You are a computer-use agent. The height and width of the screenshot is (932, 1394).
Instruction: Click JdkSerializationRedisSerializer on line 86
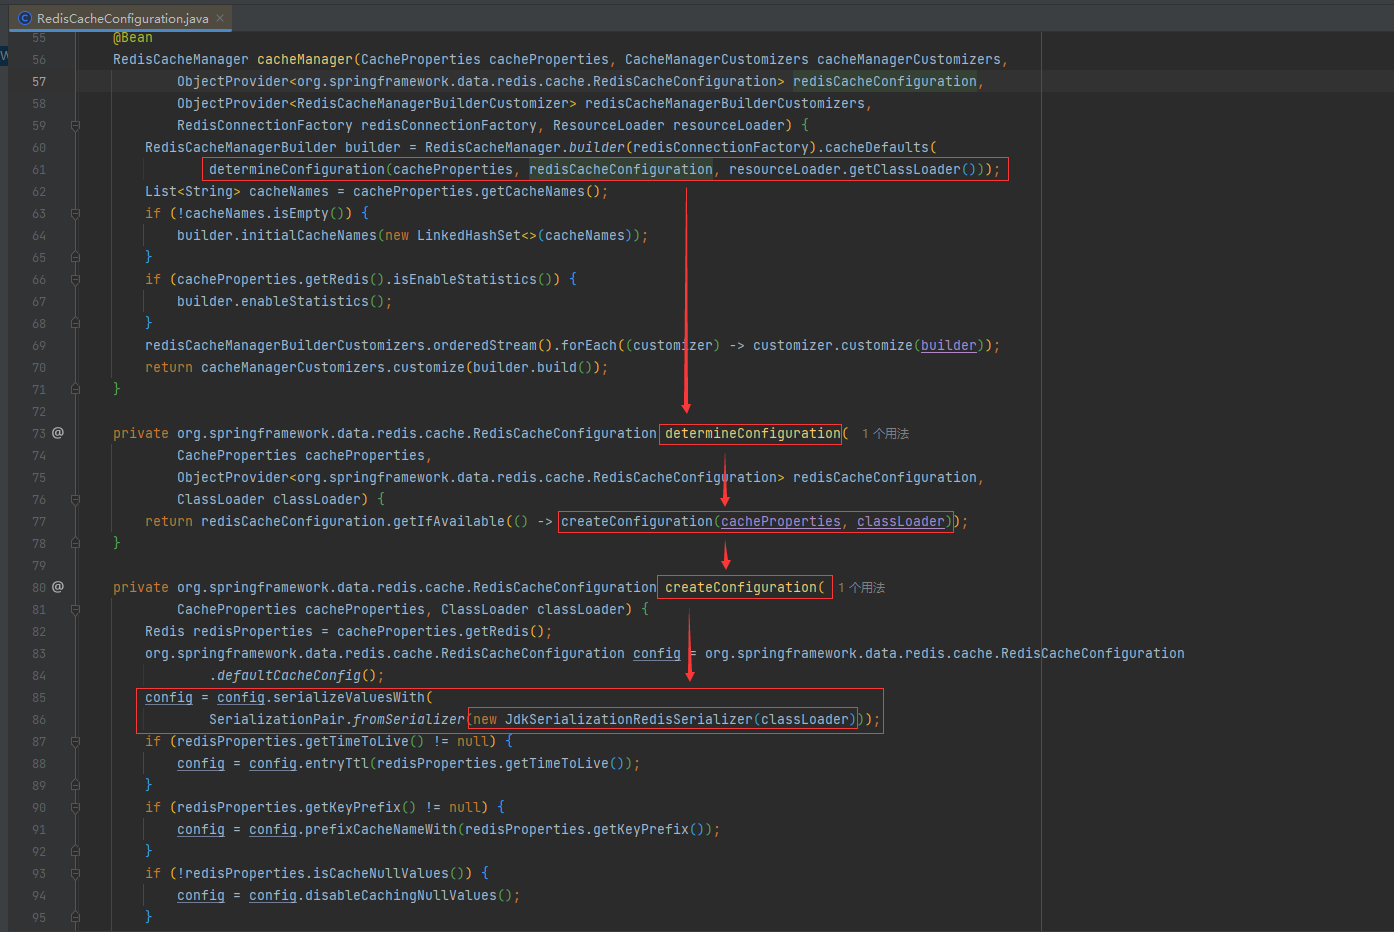coord(629,720)
